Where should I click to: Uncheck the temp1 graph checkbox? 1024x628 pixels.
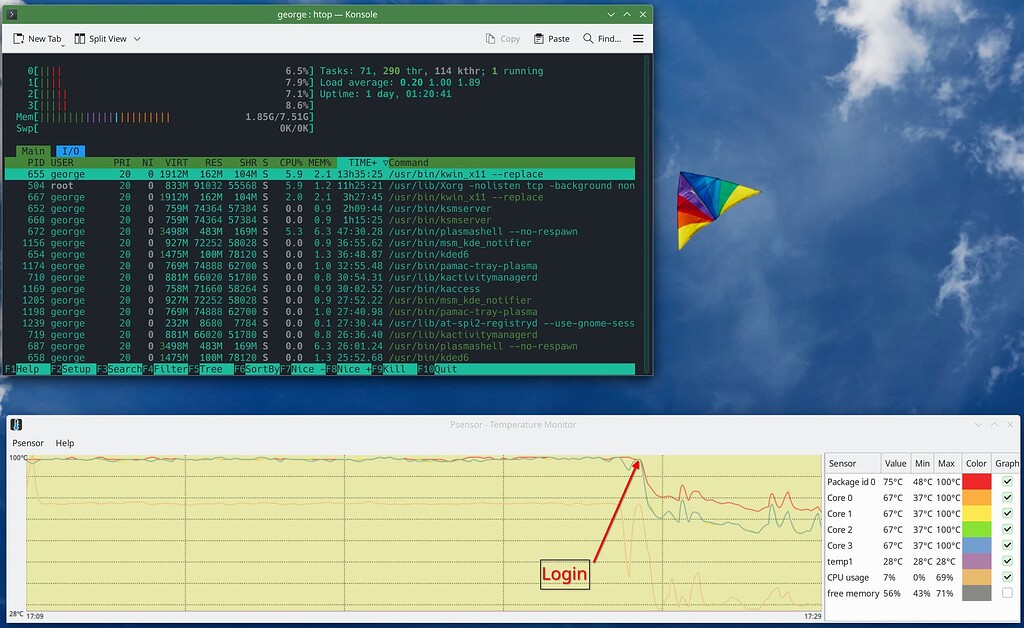[1005, 561]
